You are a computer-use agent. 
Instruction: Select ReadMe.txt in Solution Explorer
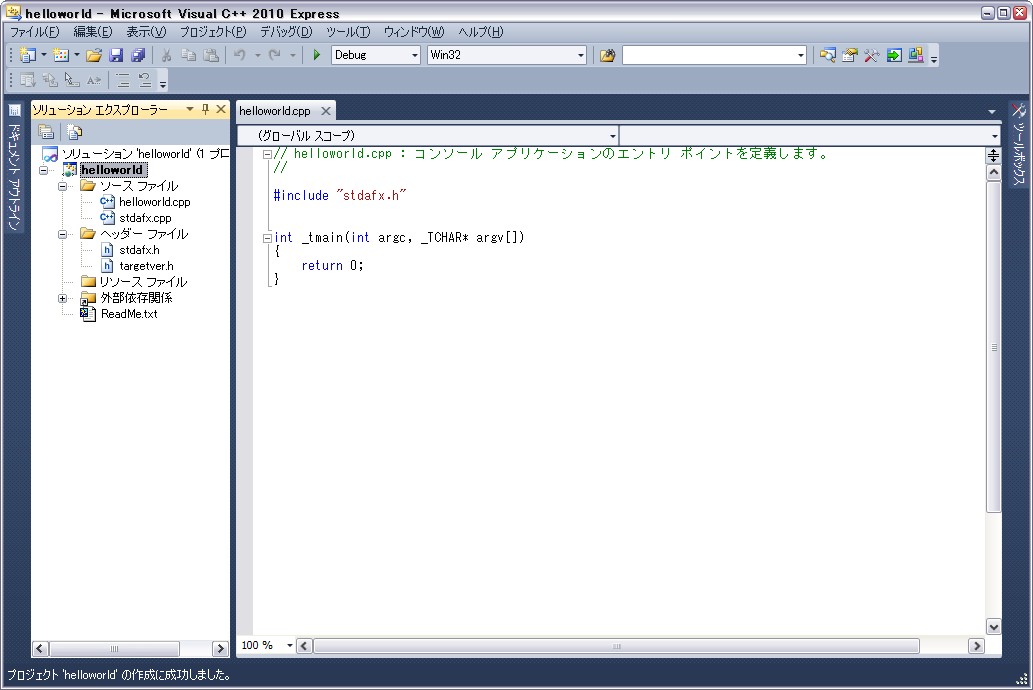click(129, 314)
